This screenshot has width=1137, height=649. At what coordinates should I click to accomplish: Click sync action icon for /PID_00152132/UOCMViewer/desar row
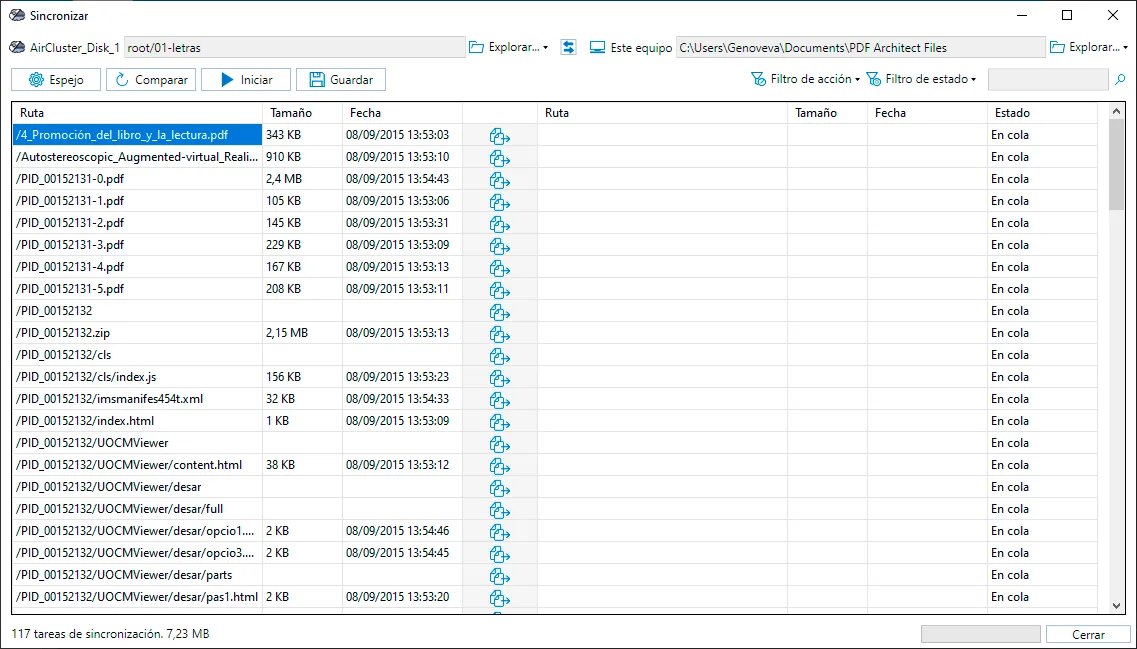(500, 487)
